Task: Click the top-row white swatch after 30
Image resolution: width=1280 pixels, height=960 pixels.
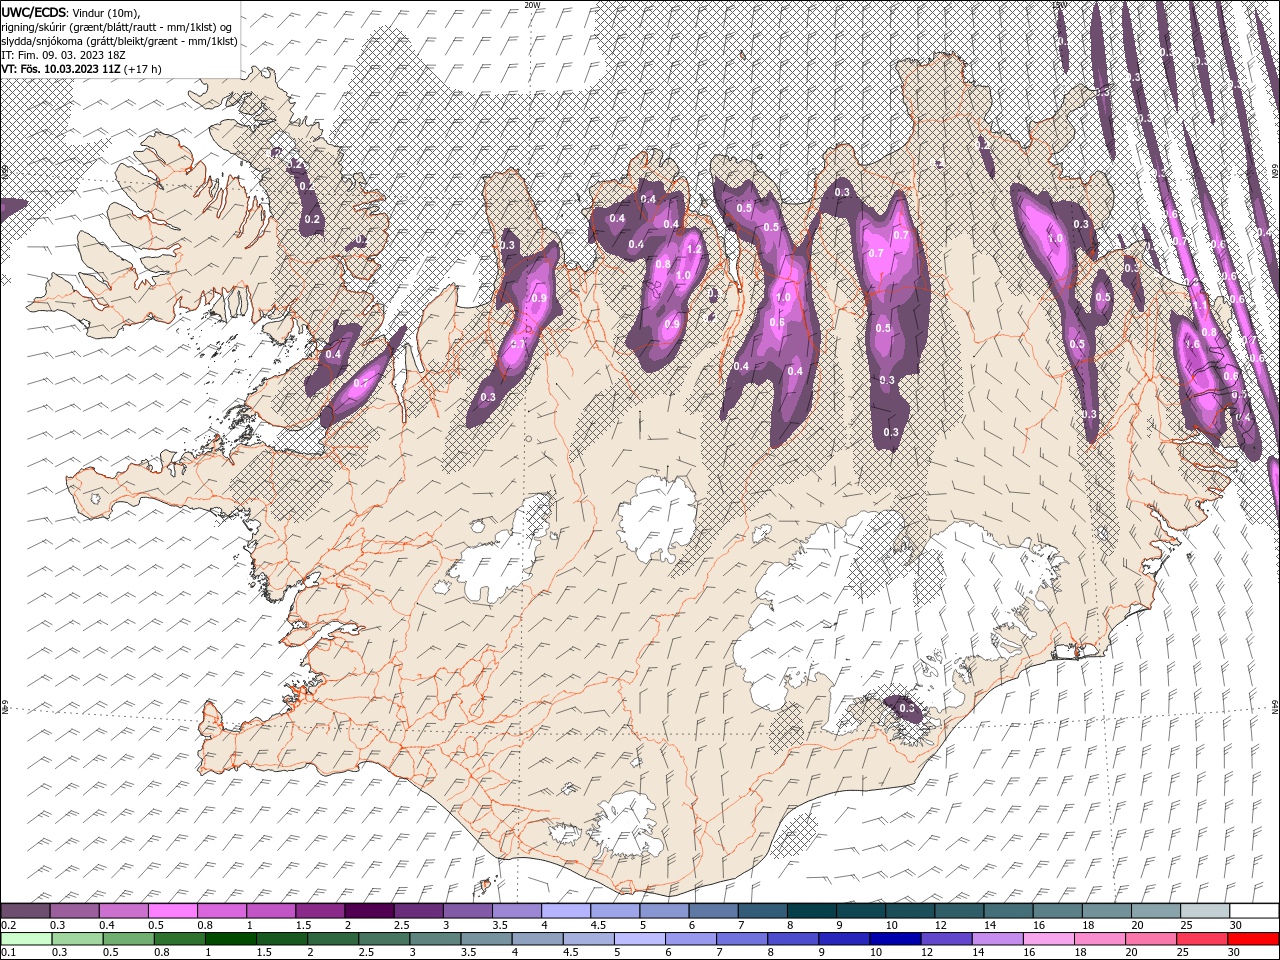Action: (x=1253, y=911)
